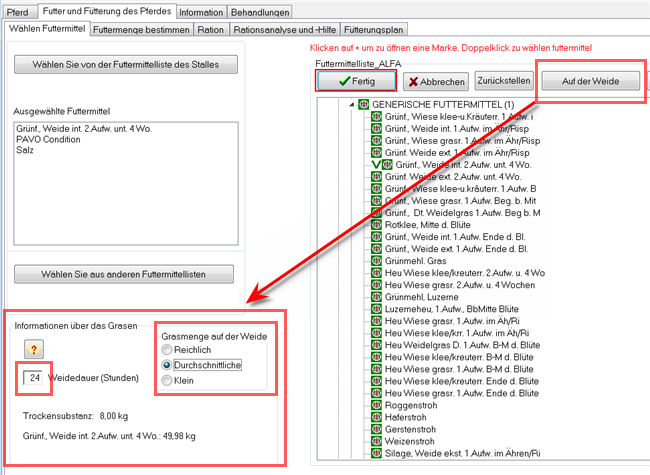
Task: Click icon of Grünf. Weide ext. 1.Aufw. im Ähr/Risp
Action: (x=376, y=153)
